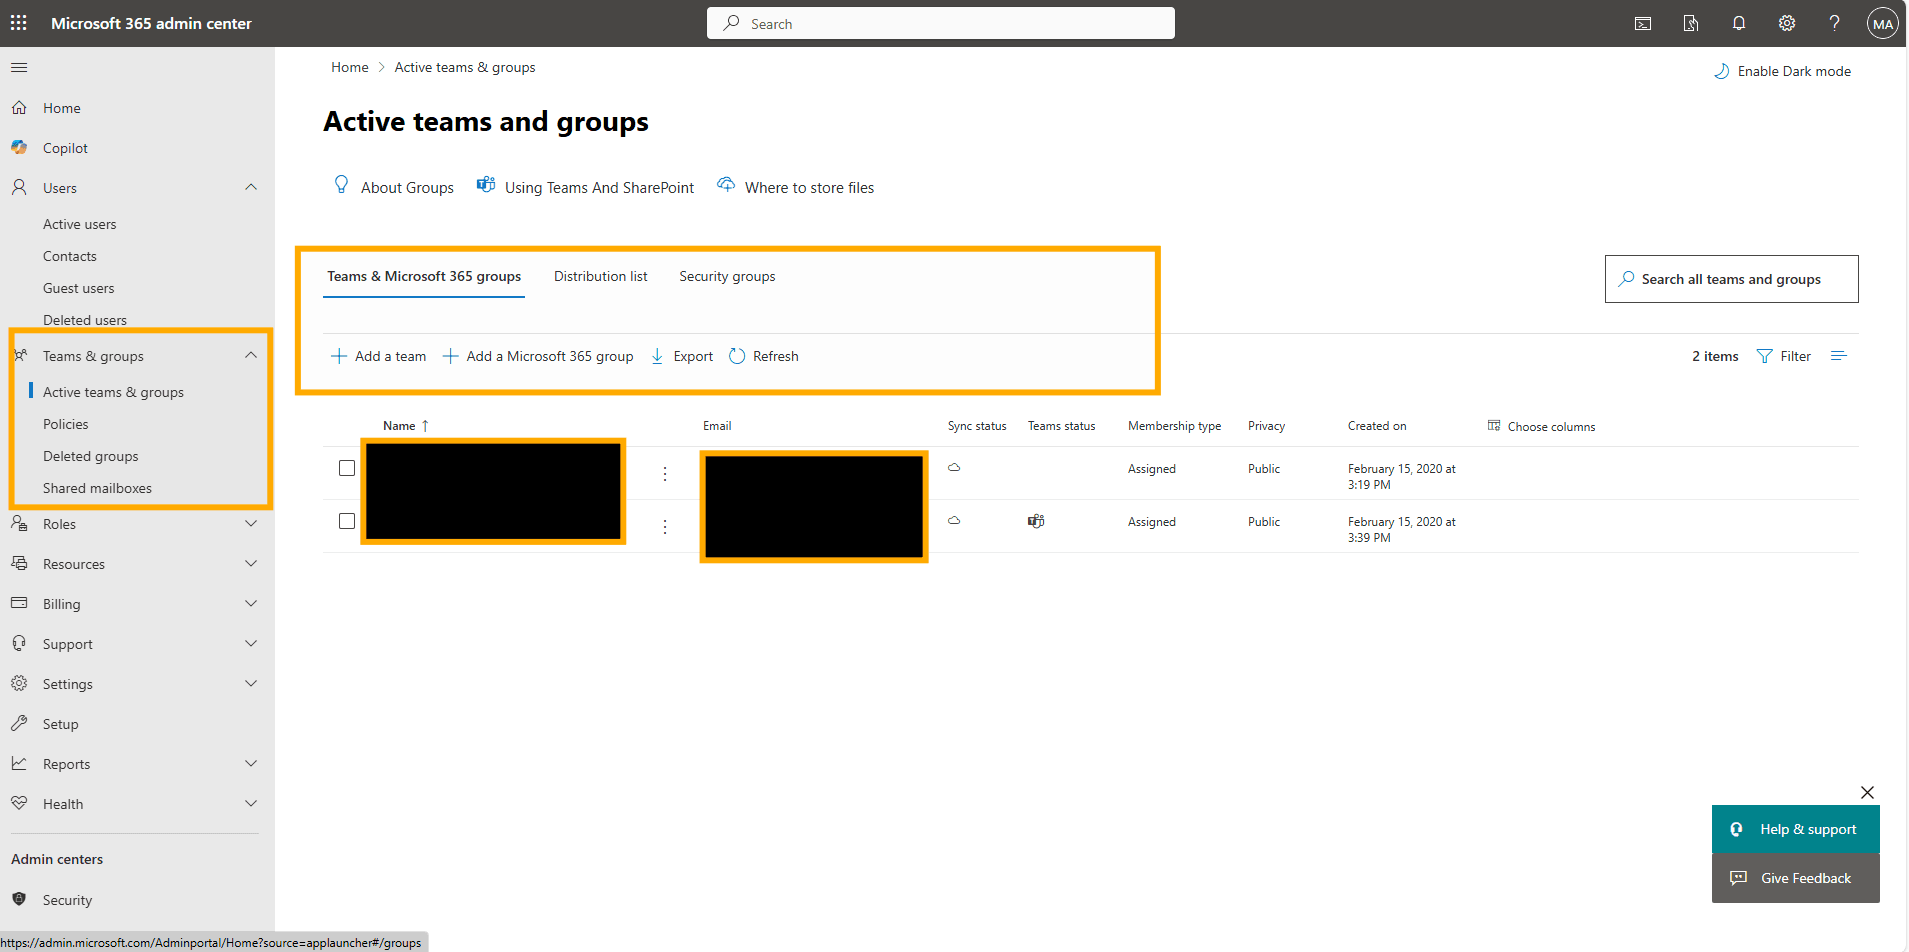Check the first group's row checkbox

tap(346, 467)
